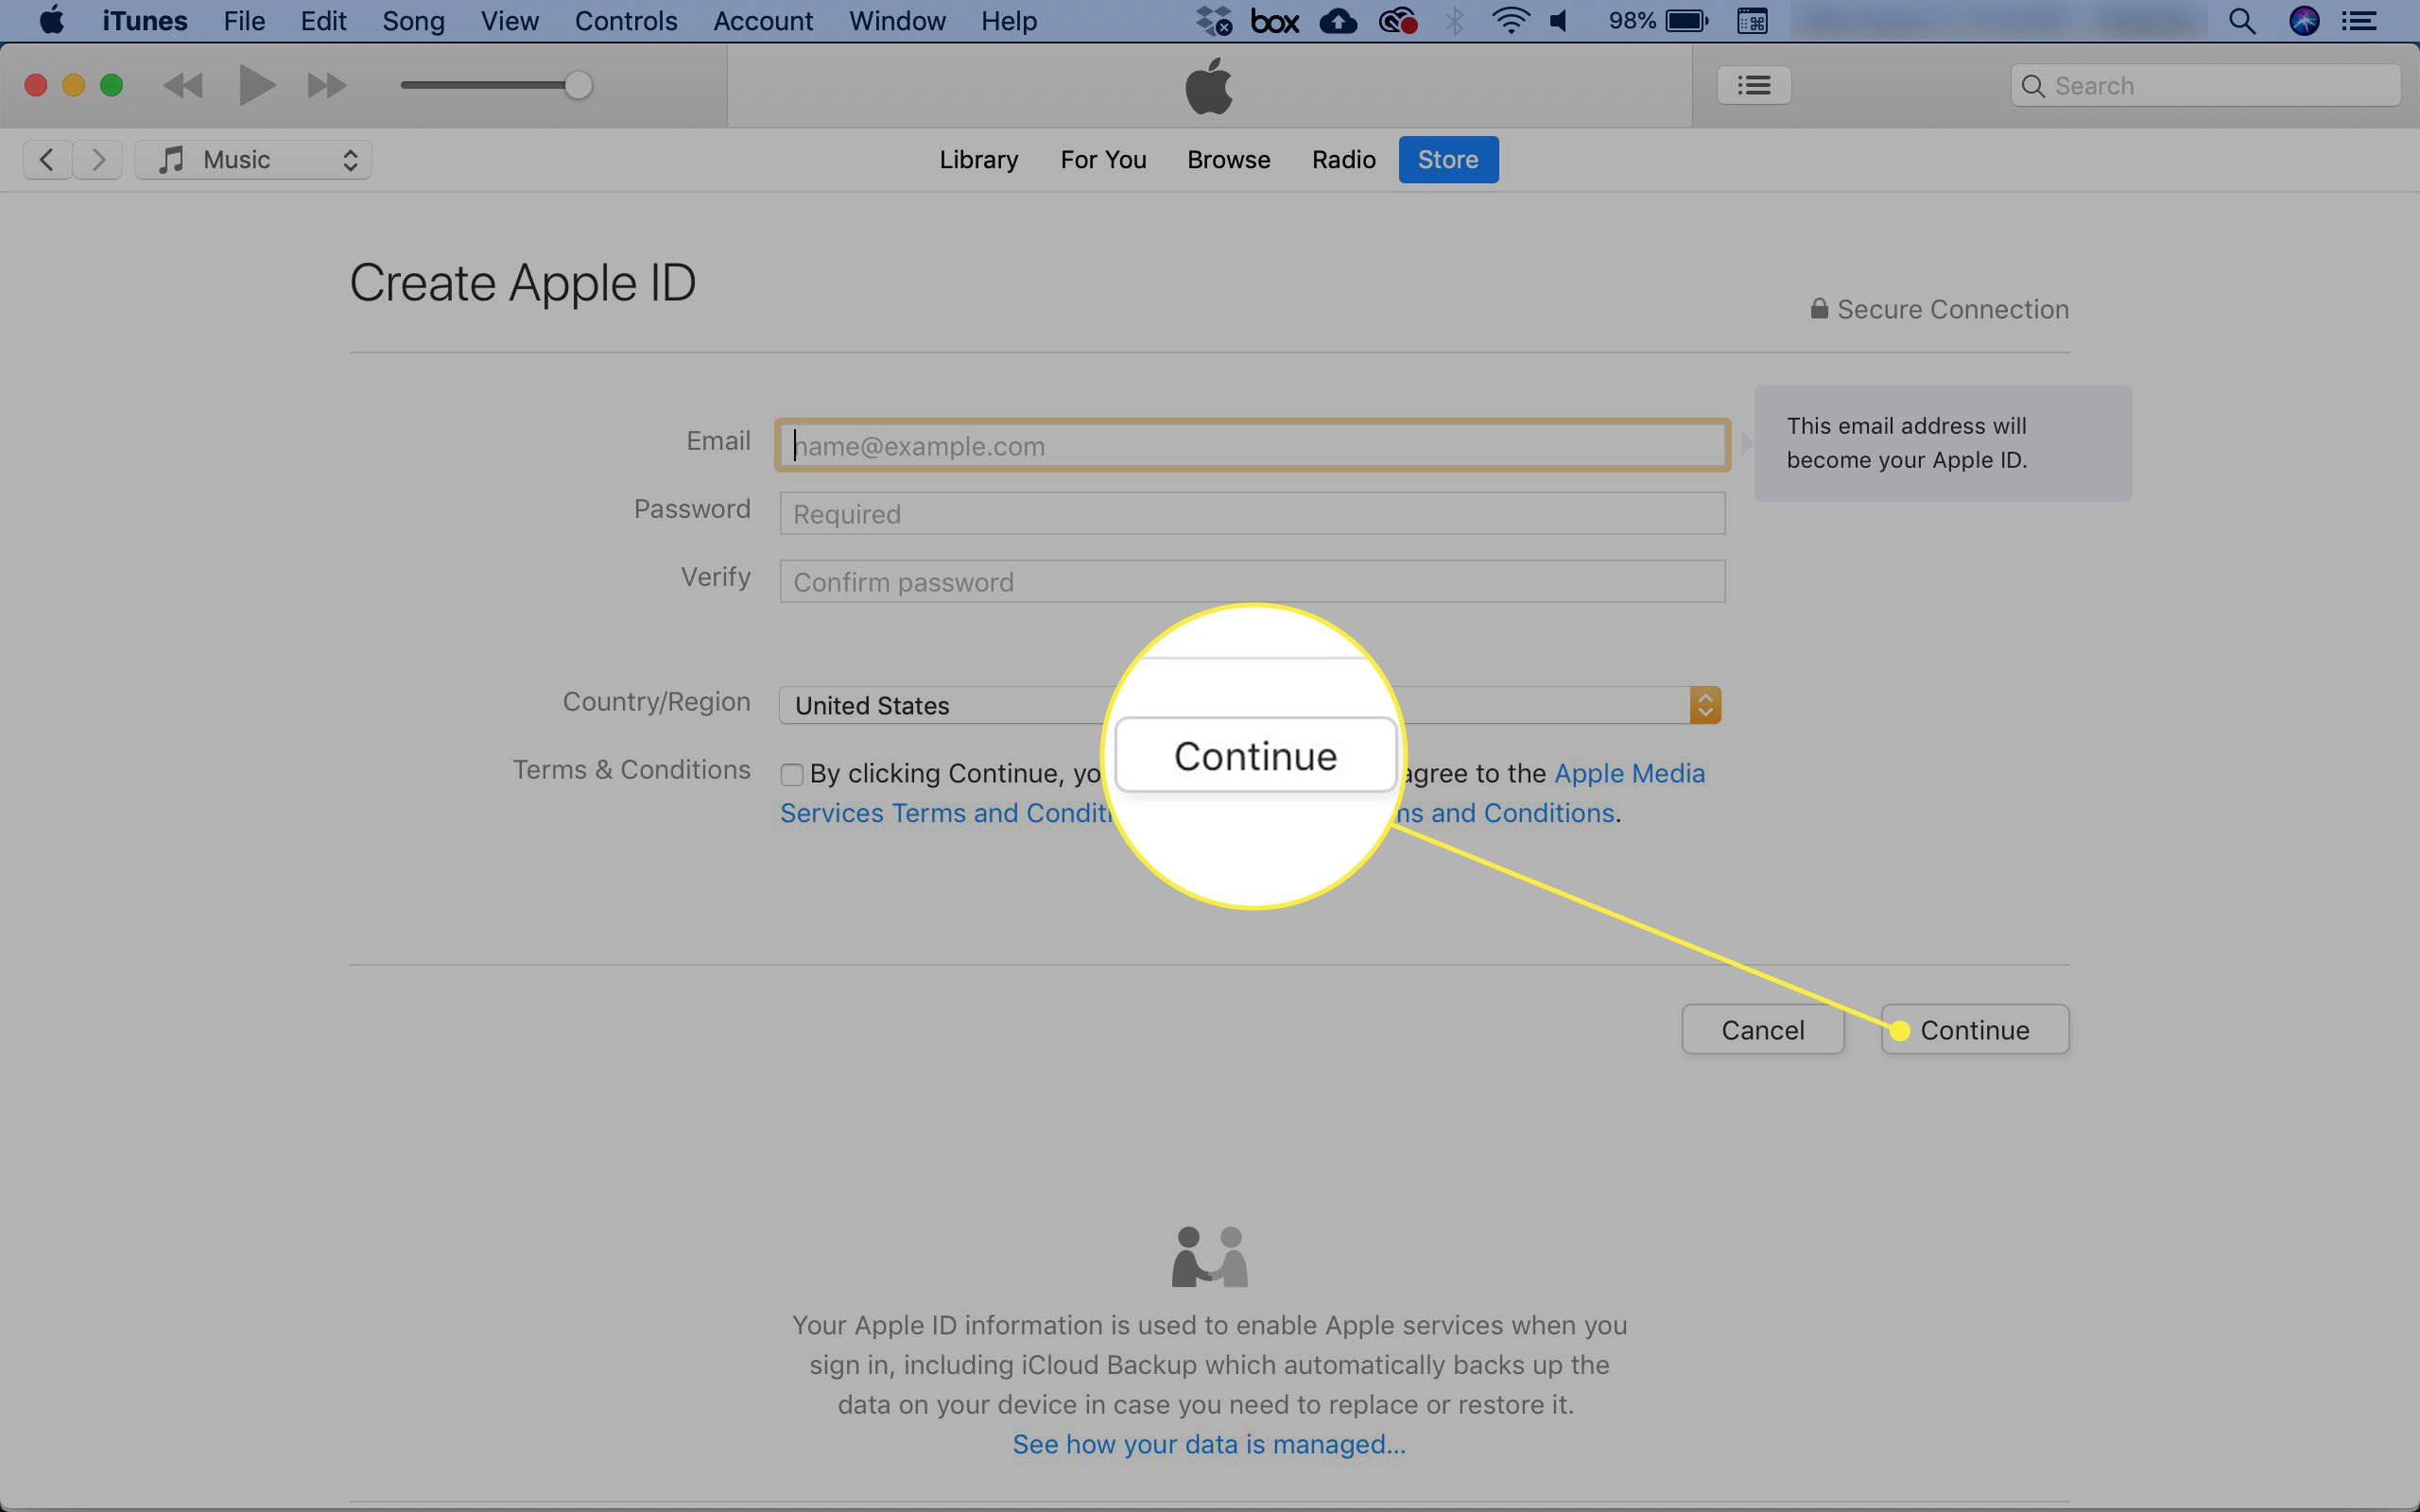The image size is (2420, 1512).
Task: Open See how your data is managed link
Action: coord(1208,1444)
